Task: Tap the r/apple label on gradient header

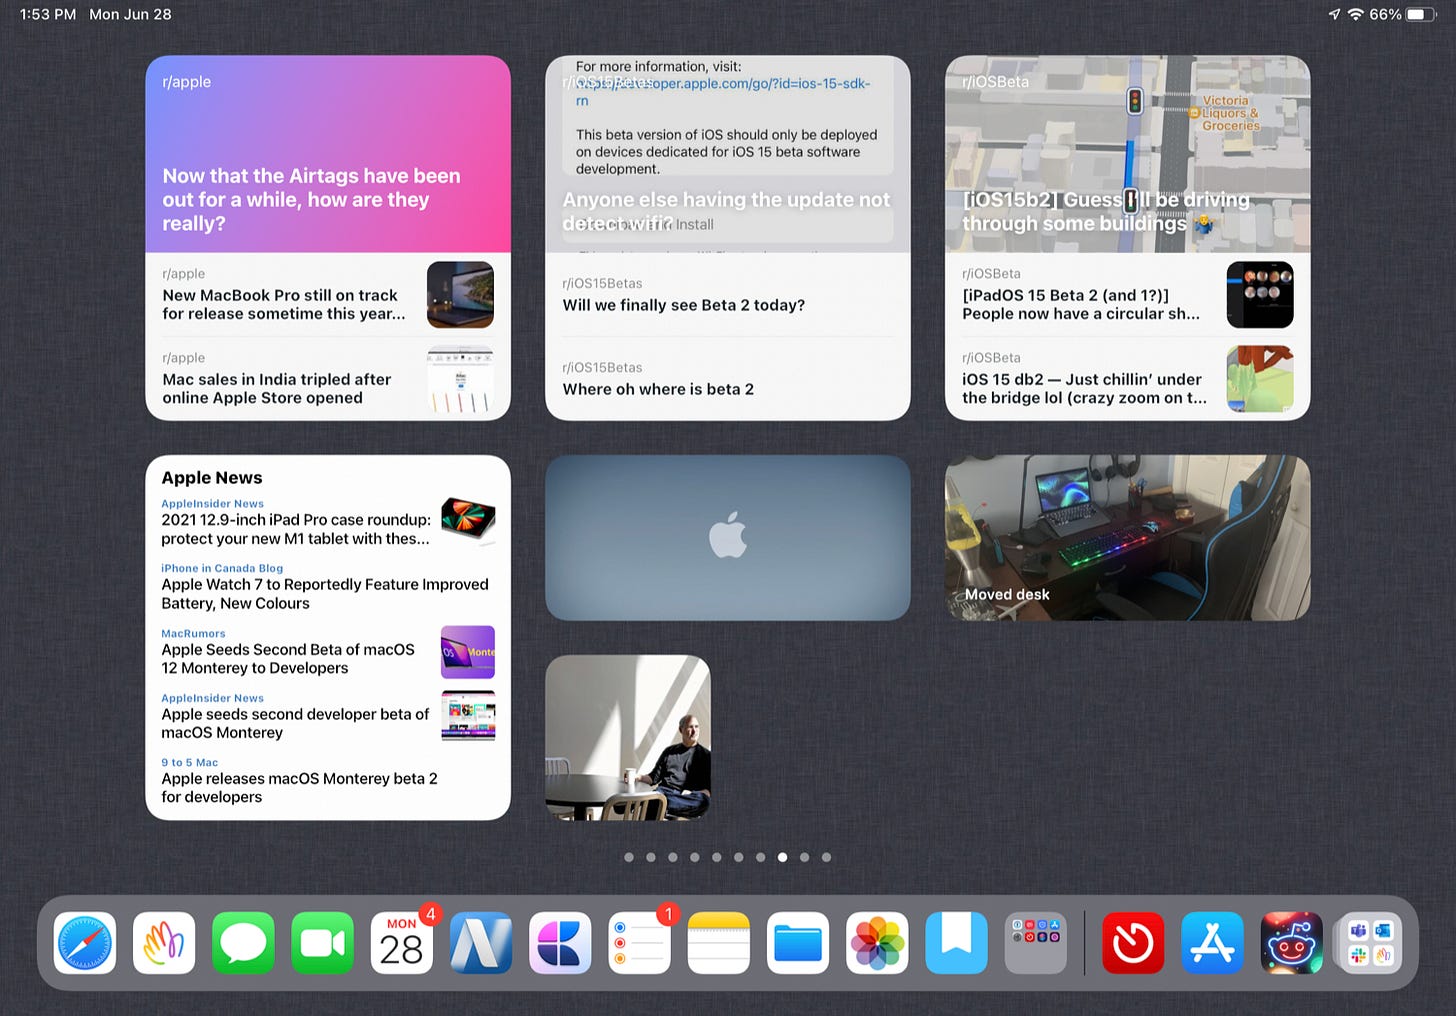Action: click(187, 82)
